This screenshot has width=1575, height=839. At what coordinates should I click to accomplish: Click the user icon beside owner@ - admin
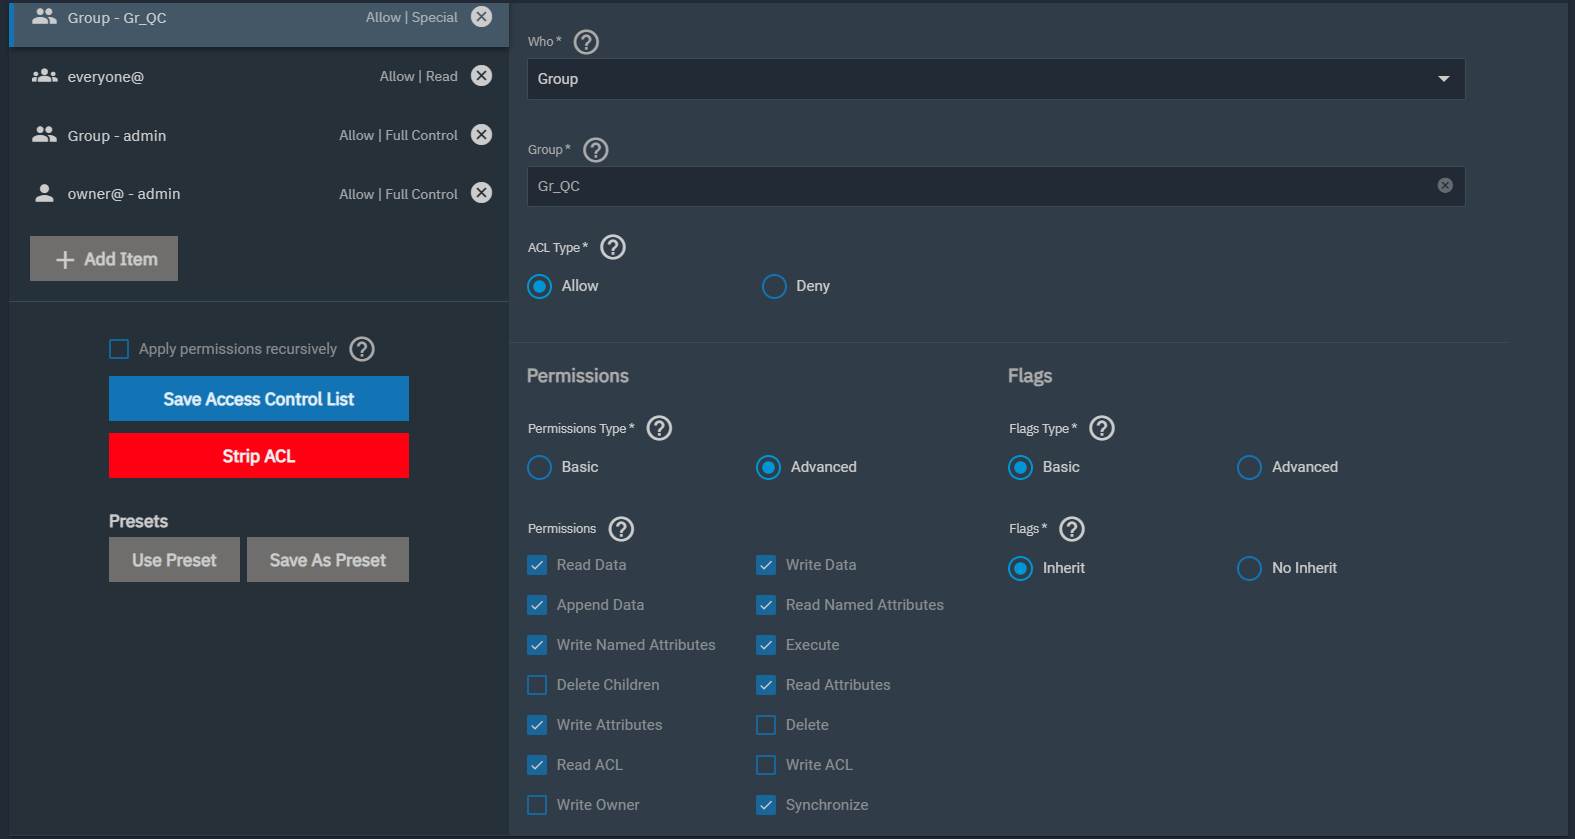(44, 193)
